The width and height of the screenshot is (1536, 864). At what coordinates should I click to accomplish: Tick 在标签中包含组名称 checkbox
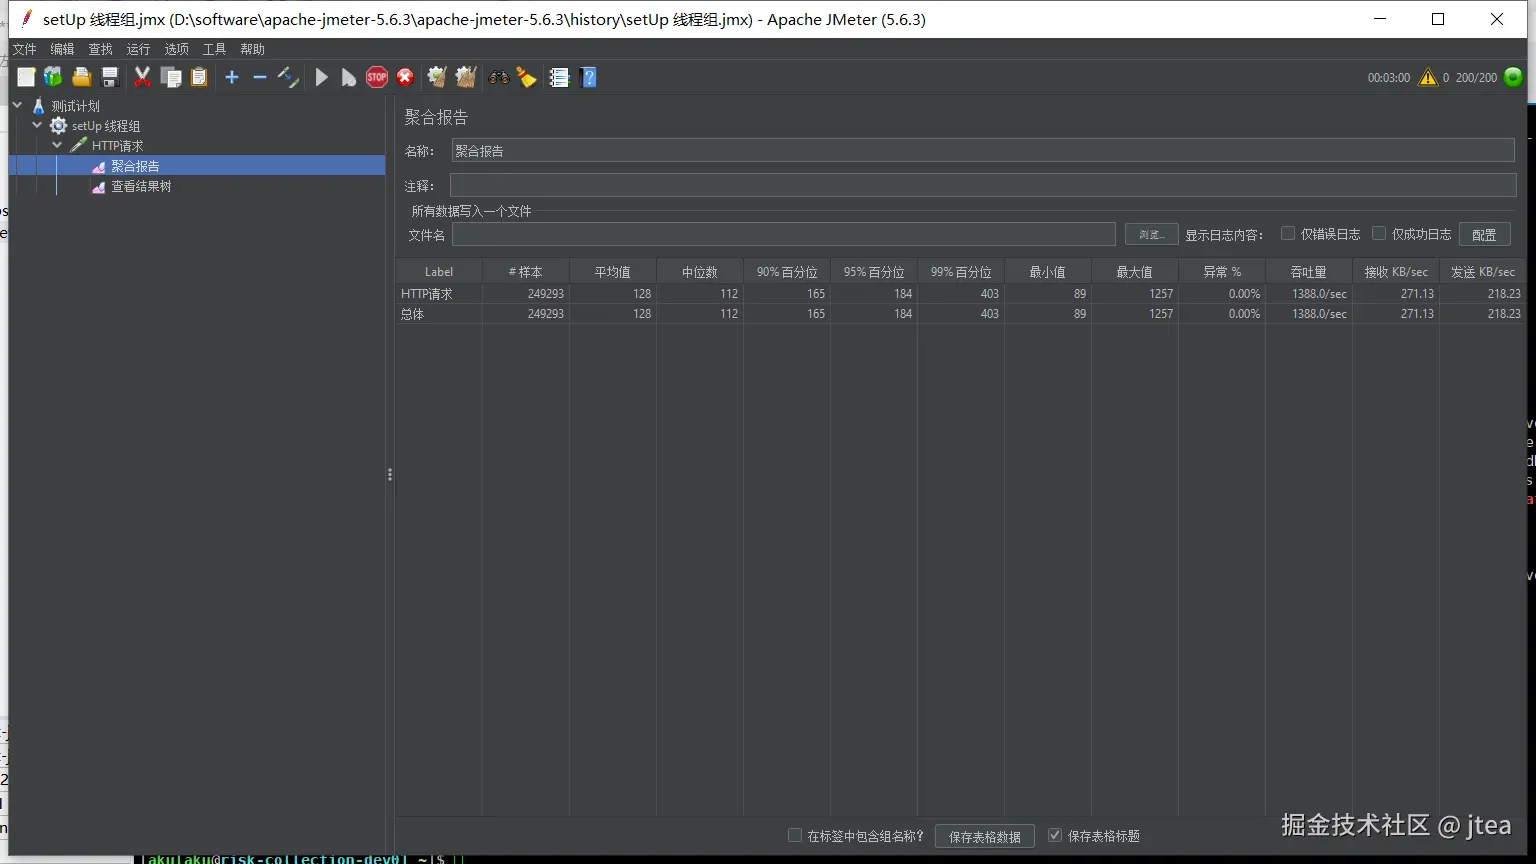click(795, 835)
